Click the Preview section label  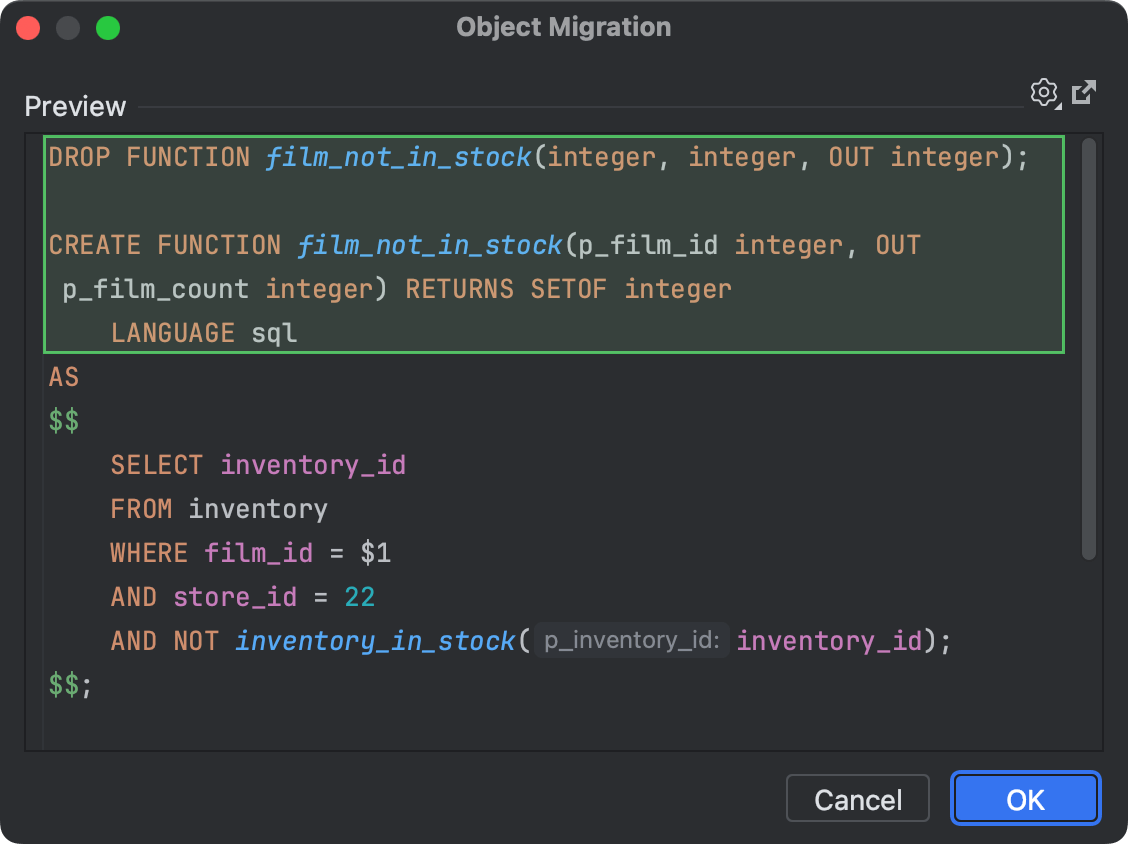click(75, 107)
